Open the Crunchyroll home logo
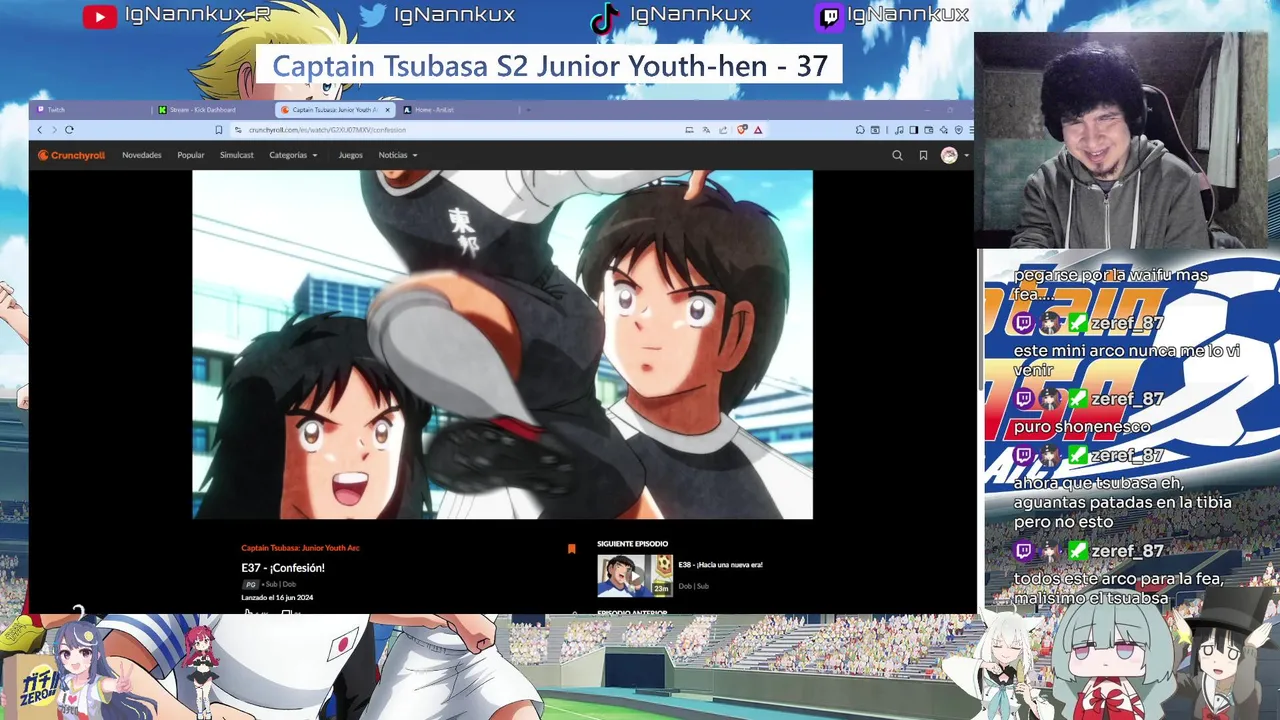Viewport: 1280px width, 720px height. click(71, 155)
